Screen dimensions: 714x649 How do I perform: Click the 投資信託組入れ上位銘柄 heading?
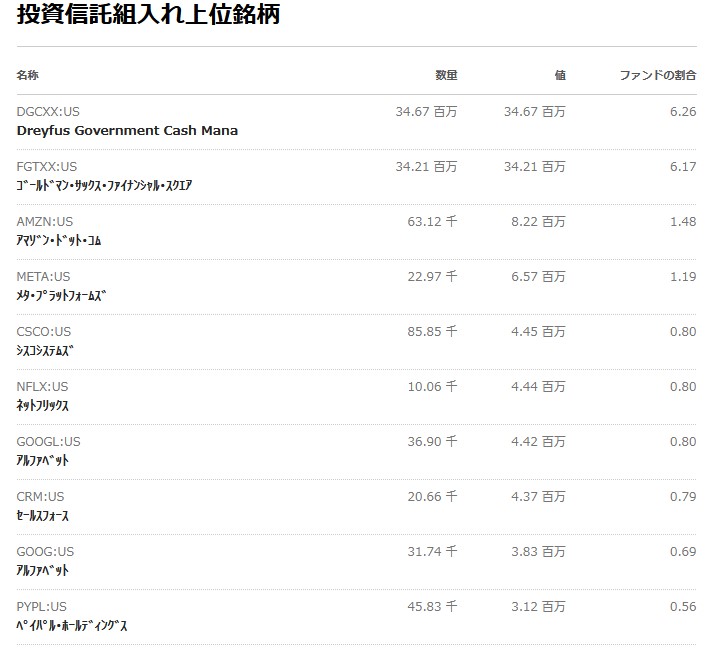click(148, 14)
